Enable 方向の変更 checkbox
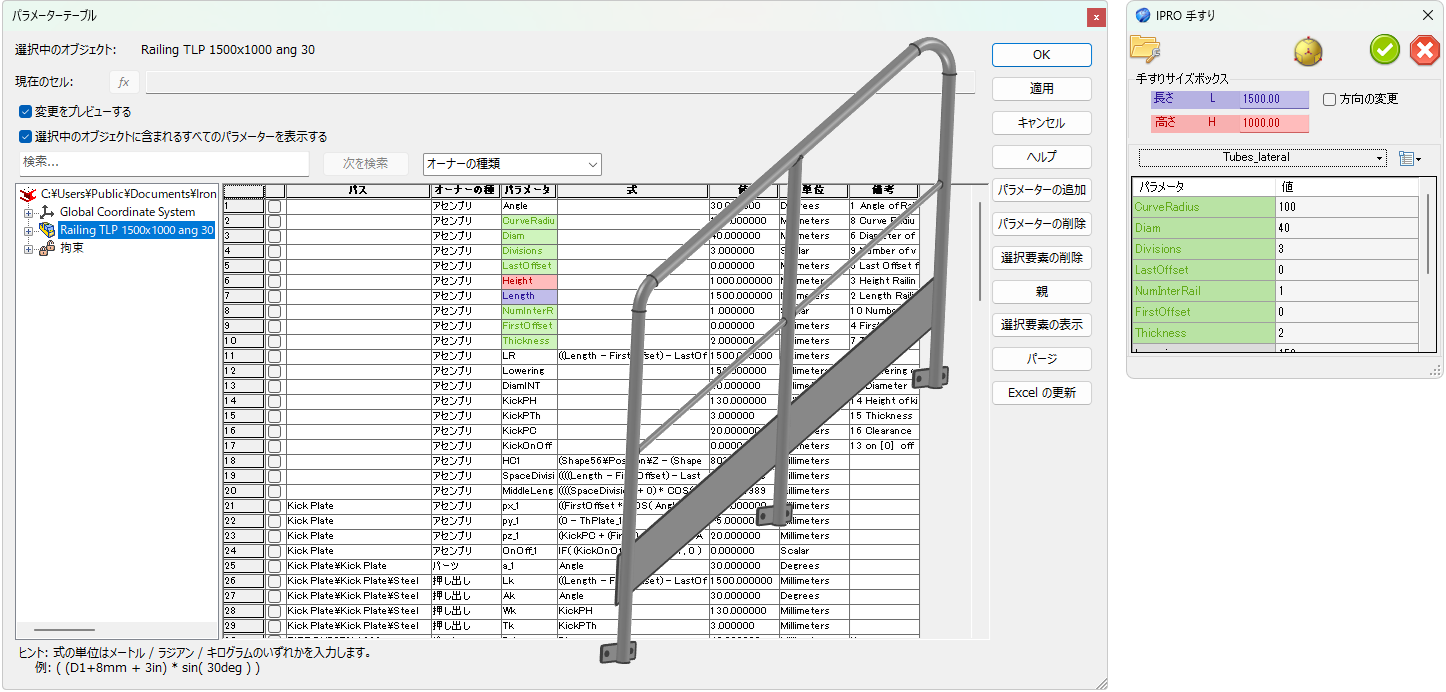 pos(1330,99)
